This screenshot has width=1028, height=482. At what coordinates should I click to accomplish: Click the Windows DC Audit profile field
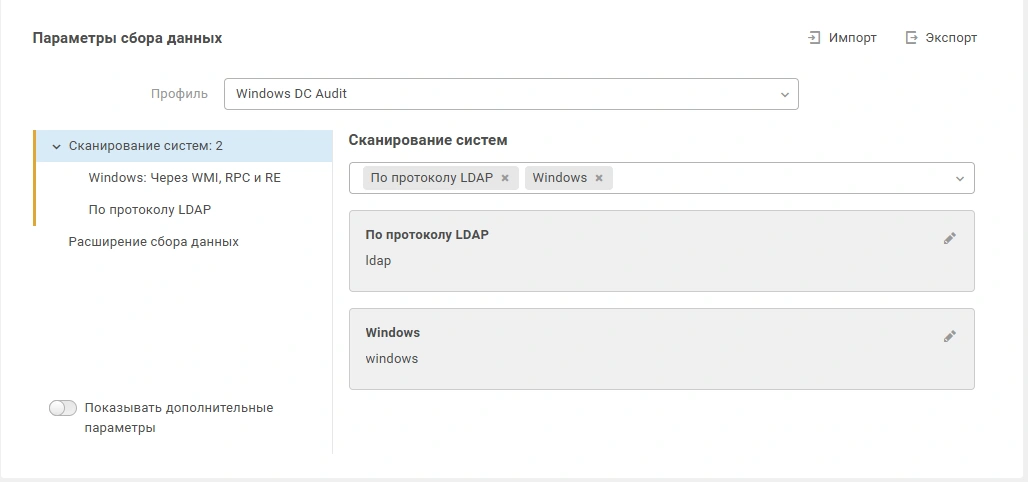tap(511, 94)
